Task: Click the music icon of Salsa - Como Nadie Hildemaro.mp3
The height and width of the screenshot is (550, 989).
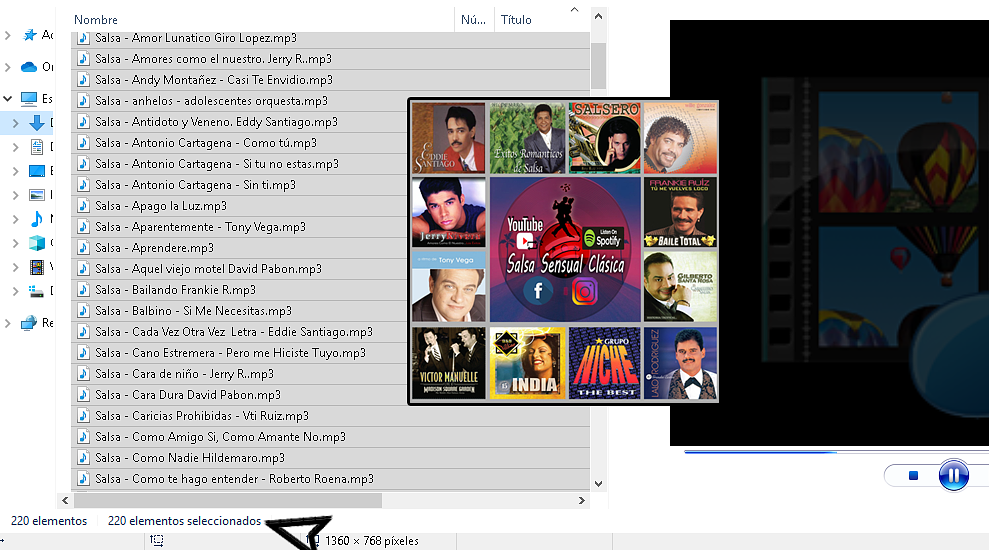Action: coord(83,458)
